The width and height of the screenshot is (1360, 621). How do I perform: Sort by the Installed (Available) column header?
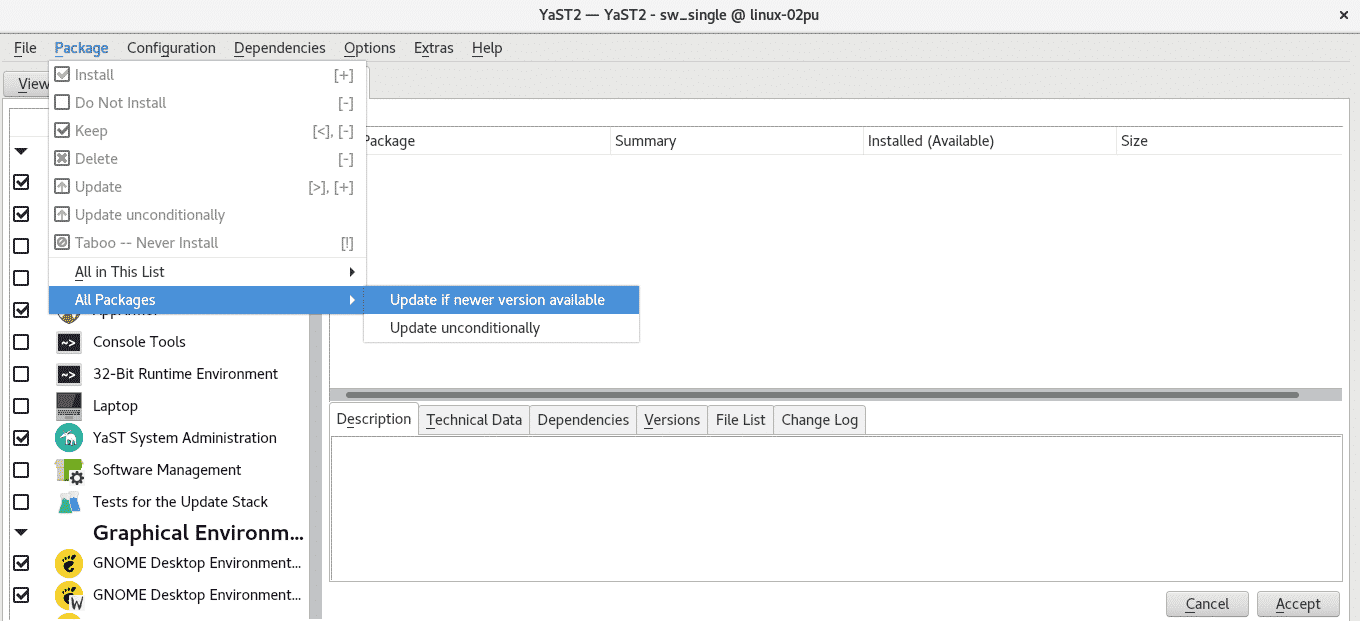click(990, 141)
